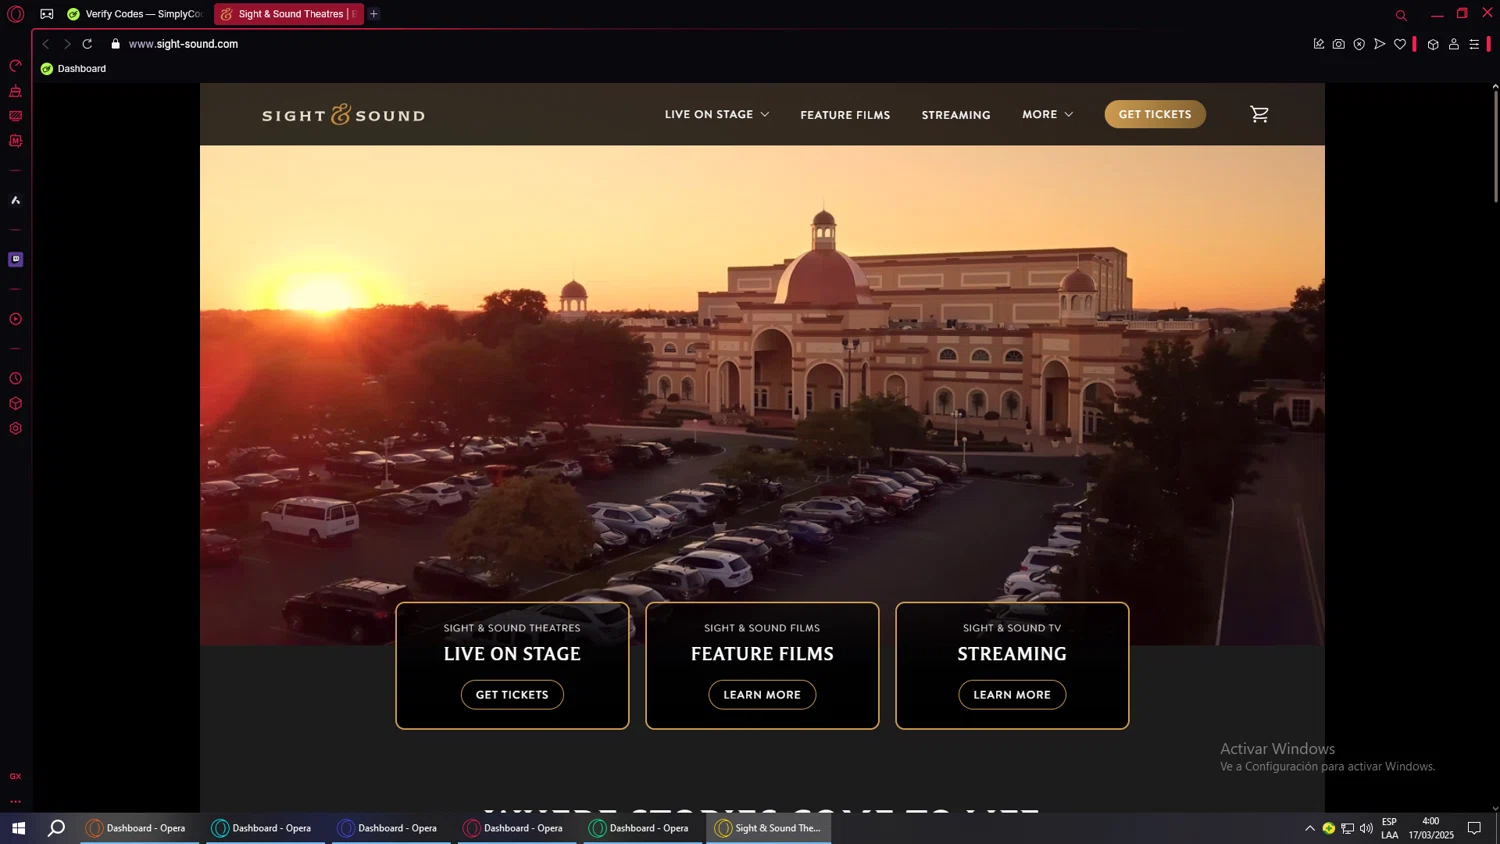This screenshot has width=1500, height=844.
Task: Open the Windows Start menu
Action: click(18, 828)
